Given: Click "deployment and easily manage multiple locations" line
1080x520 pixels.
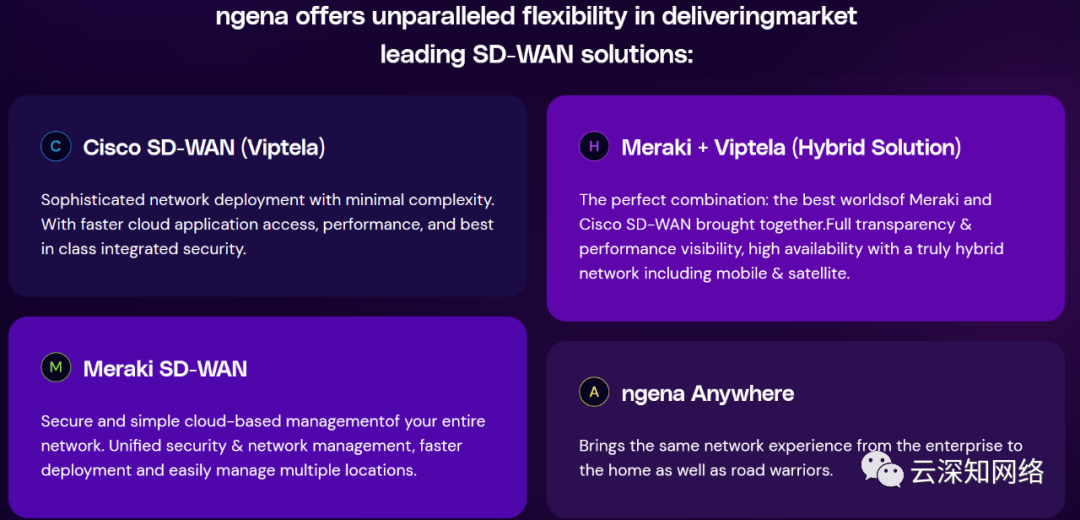Looking at the screenshot, I should pos(229,470).
